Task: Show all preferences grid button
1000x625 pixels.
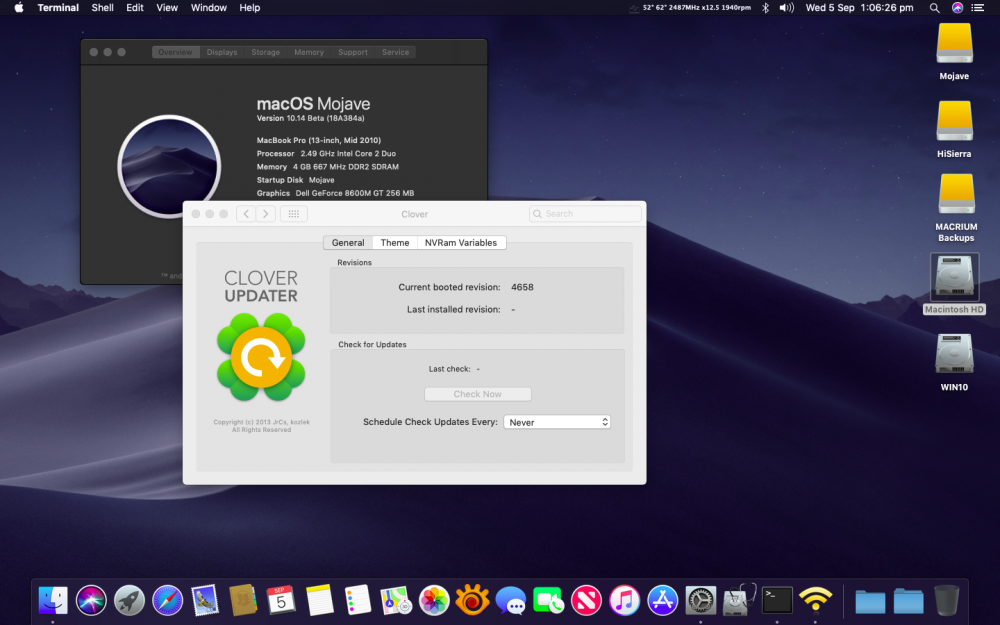Action: tap(293, 214)
